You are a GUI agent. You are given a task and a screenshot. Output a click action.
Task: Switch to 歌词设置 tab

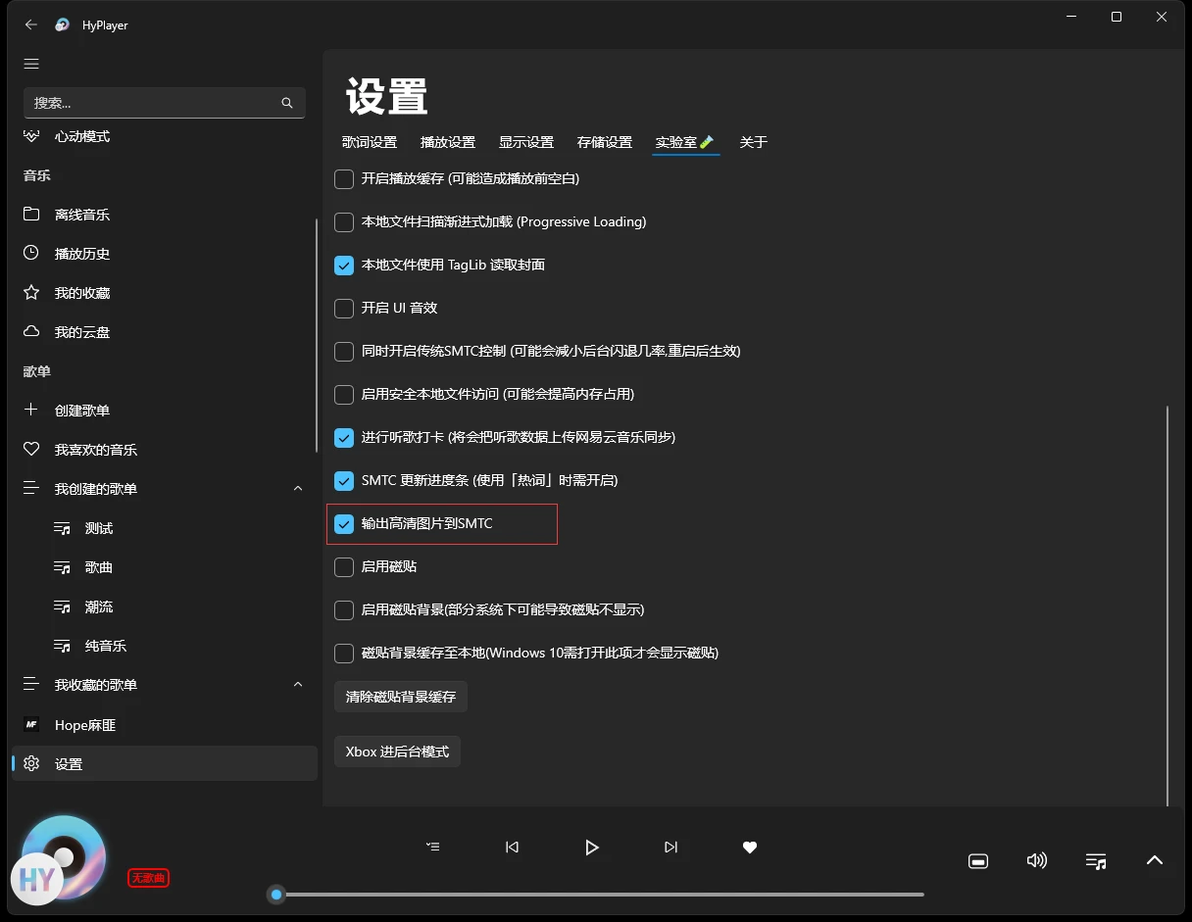coord(369,142)
